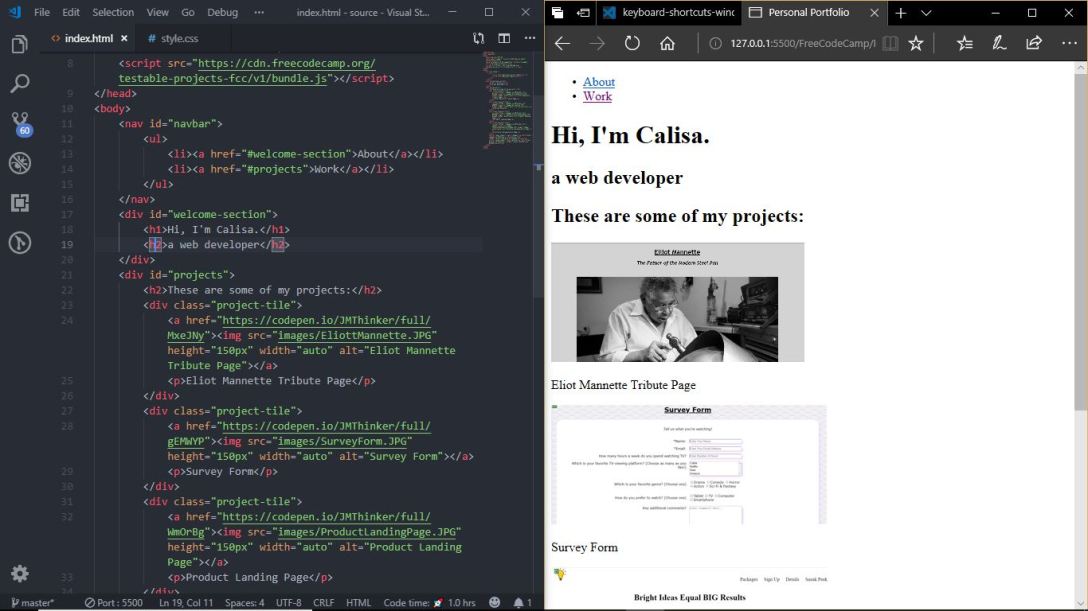Screen dimensions: 1088x611
Task: Open the HTML language mode selector
Action: coord(358,603)
